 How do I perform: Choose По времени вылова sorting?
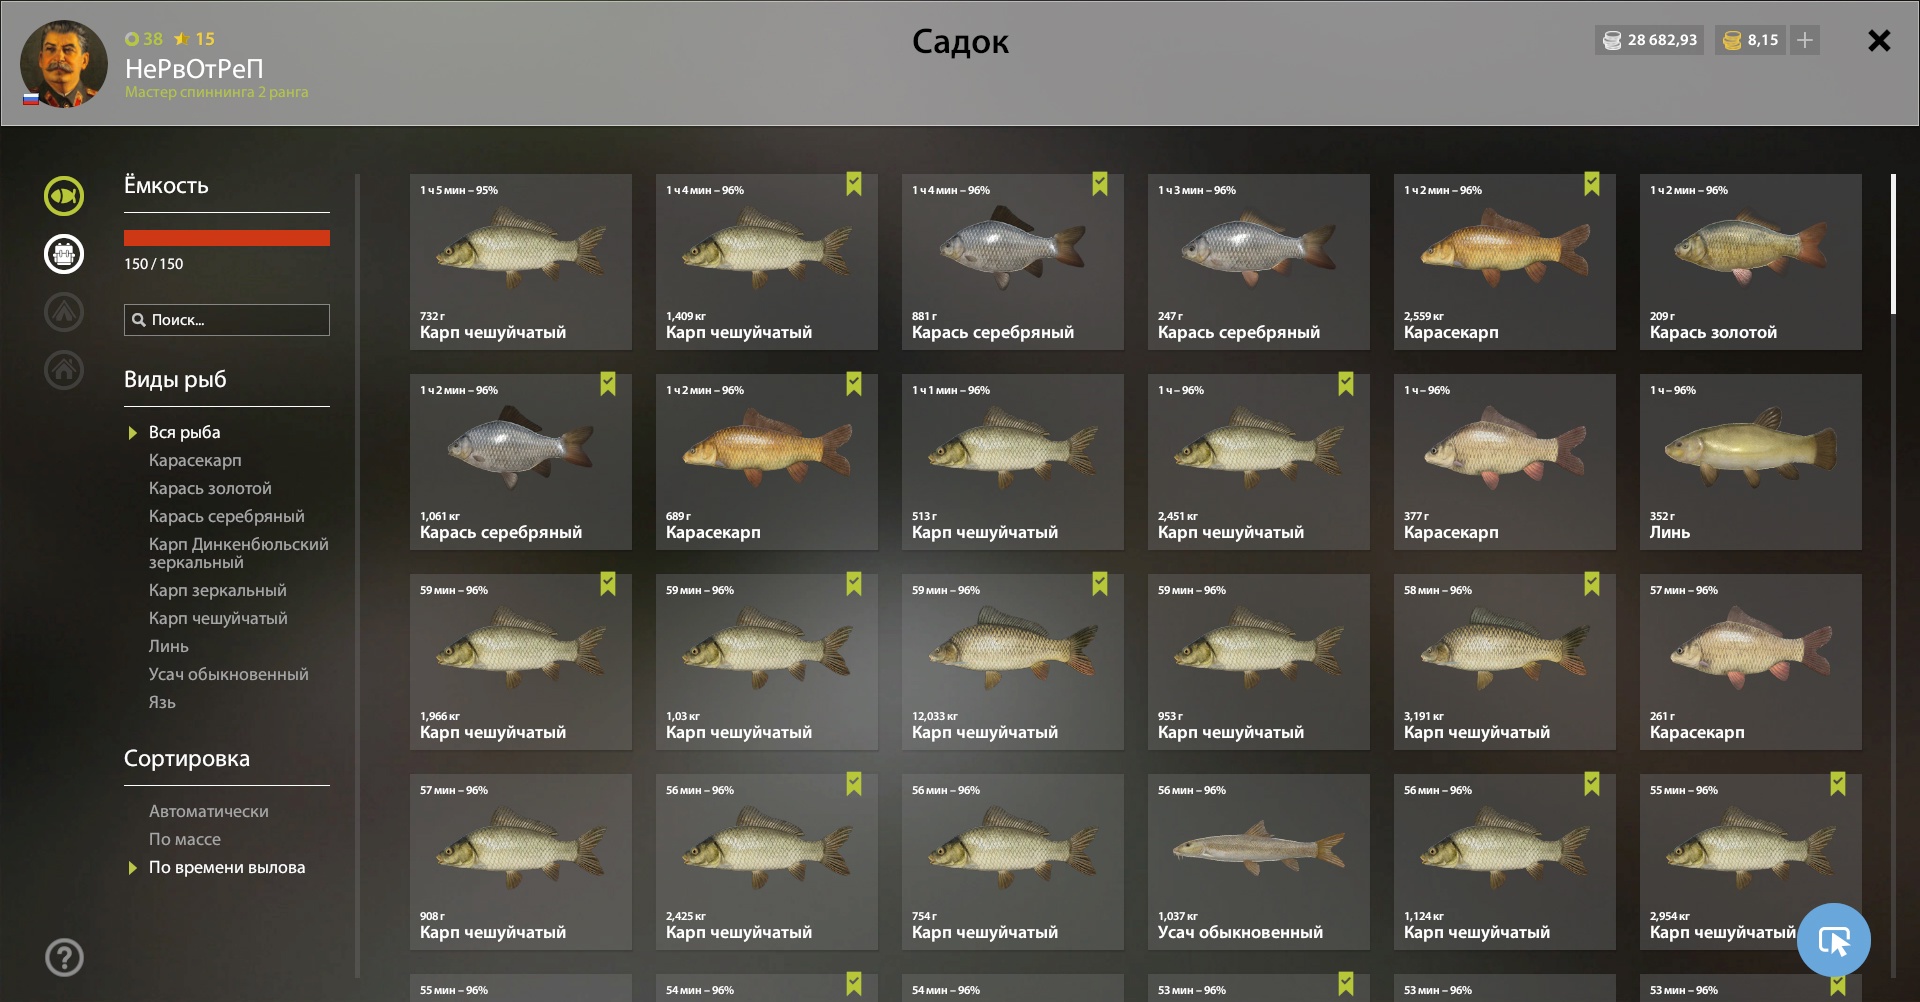[227, 867]
